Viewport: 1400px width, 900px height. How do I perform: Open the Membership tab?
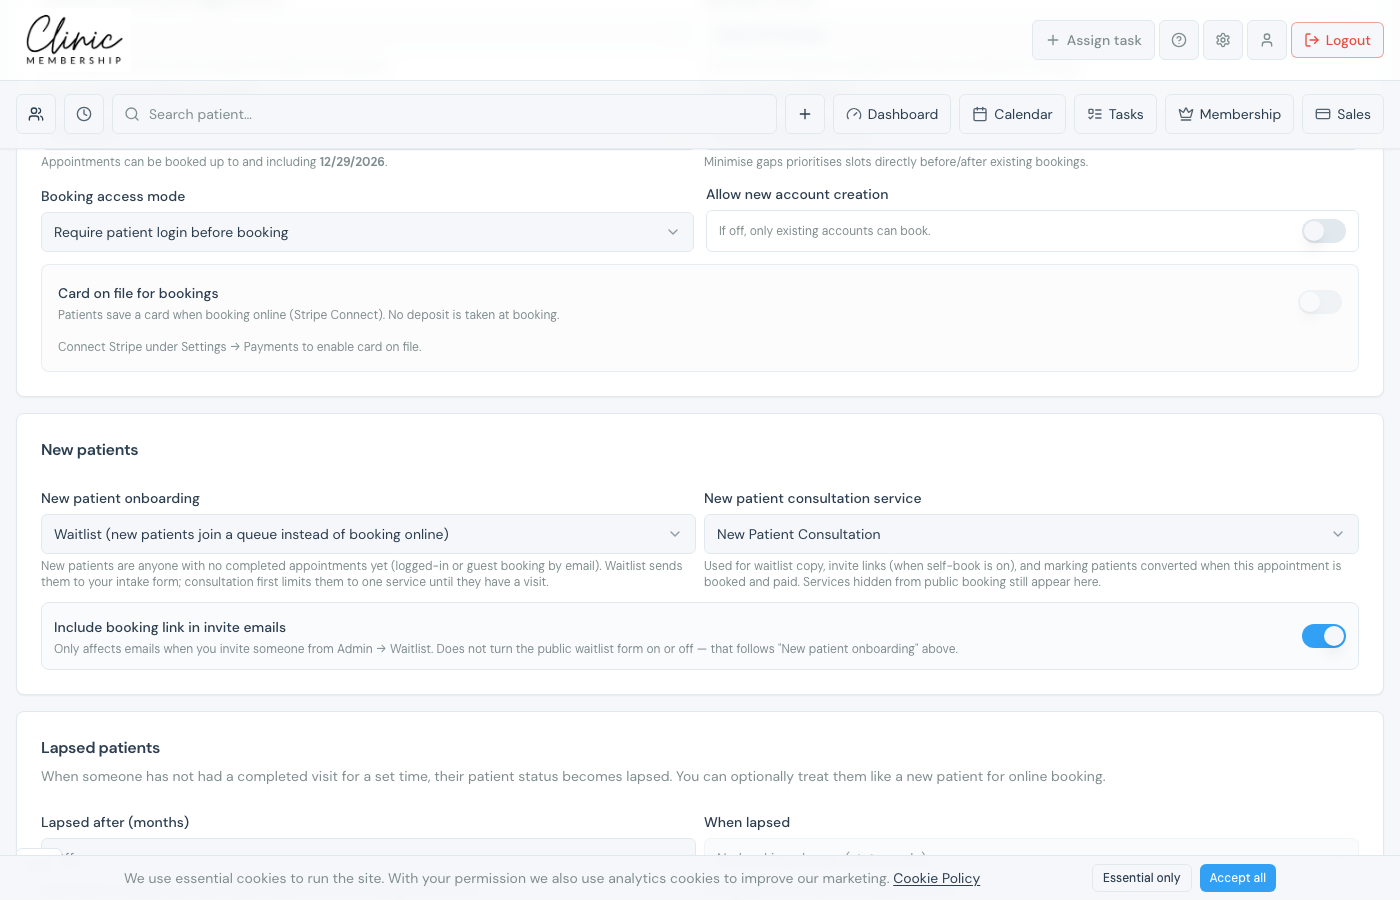pos(1229,114)
